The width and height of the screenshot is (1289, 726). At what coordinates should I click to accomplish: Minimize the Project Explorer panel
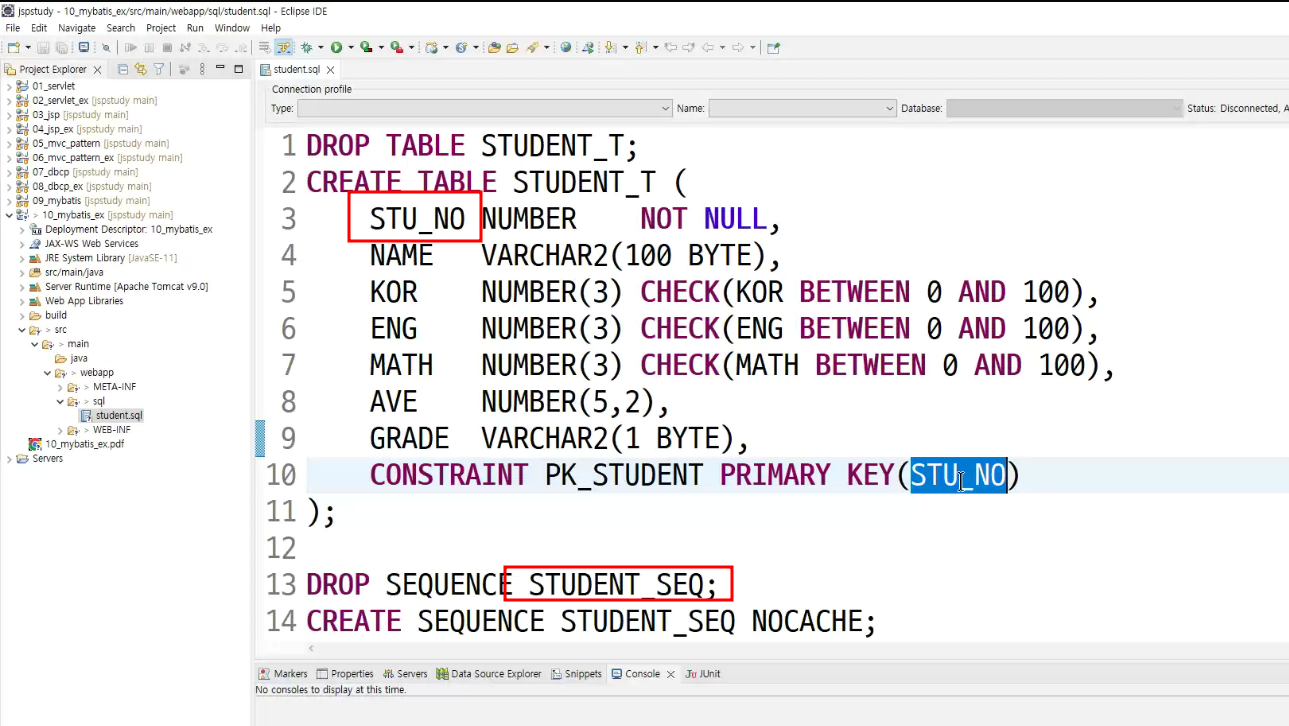219,69
